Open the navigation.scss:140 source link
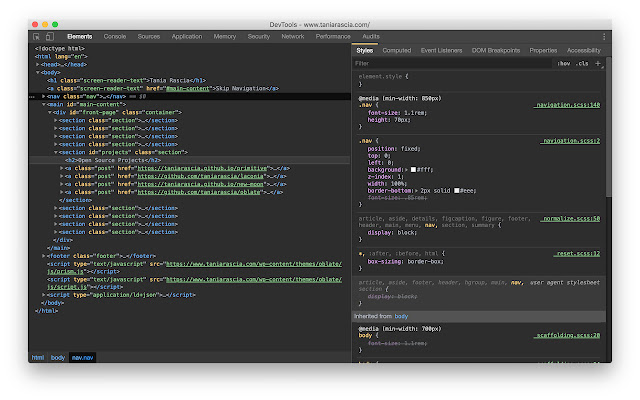Image resolution: width=640 pixels, height=400 pixels. point(567,104)
